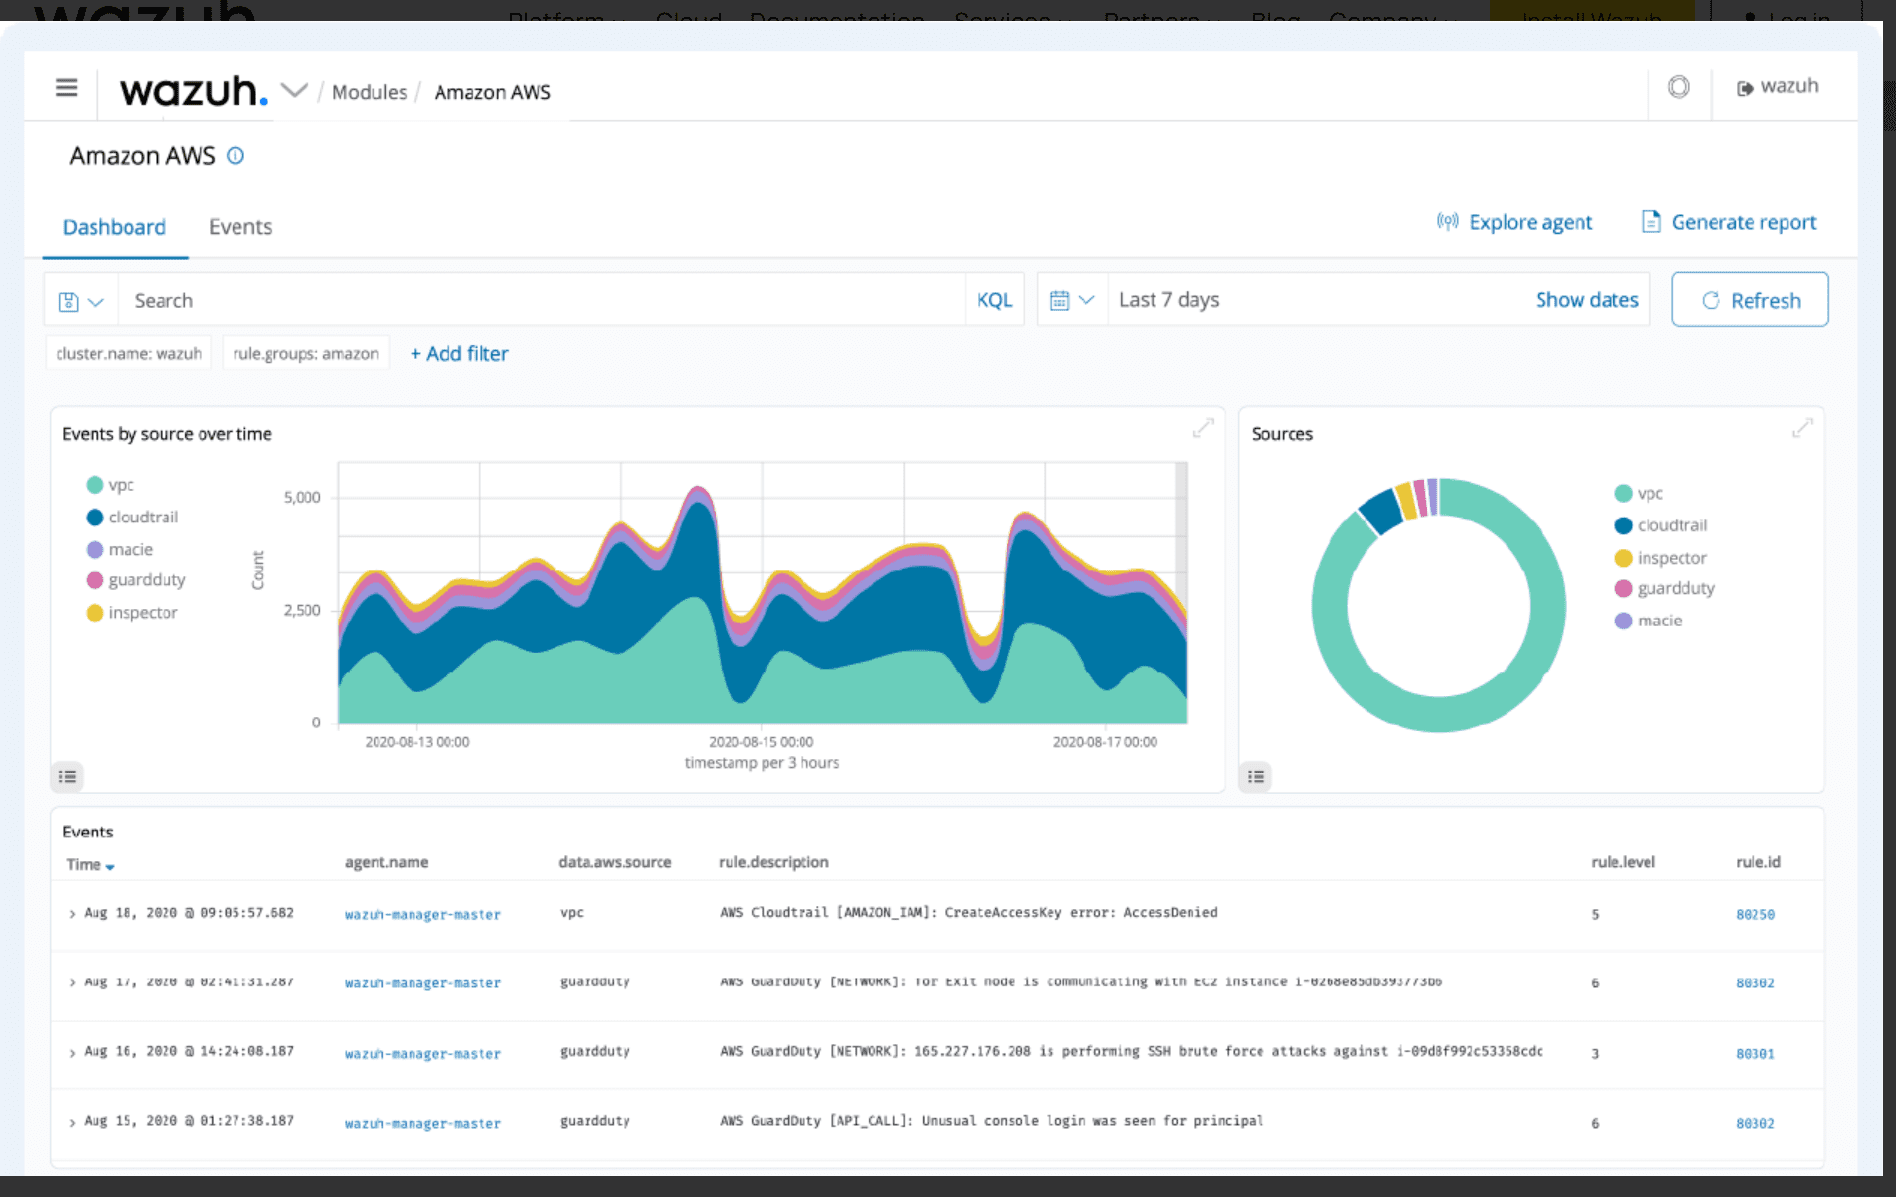Viewport: 1896px width, 1197px height.
Task: Toggle legend on Sources chart
Action: (x=1256, y=776)
